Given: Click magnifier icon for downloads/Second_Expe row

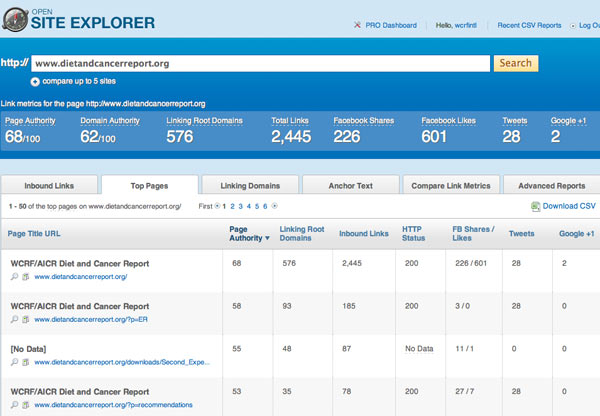Looking at the screenshot, I should [15, 362].
